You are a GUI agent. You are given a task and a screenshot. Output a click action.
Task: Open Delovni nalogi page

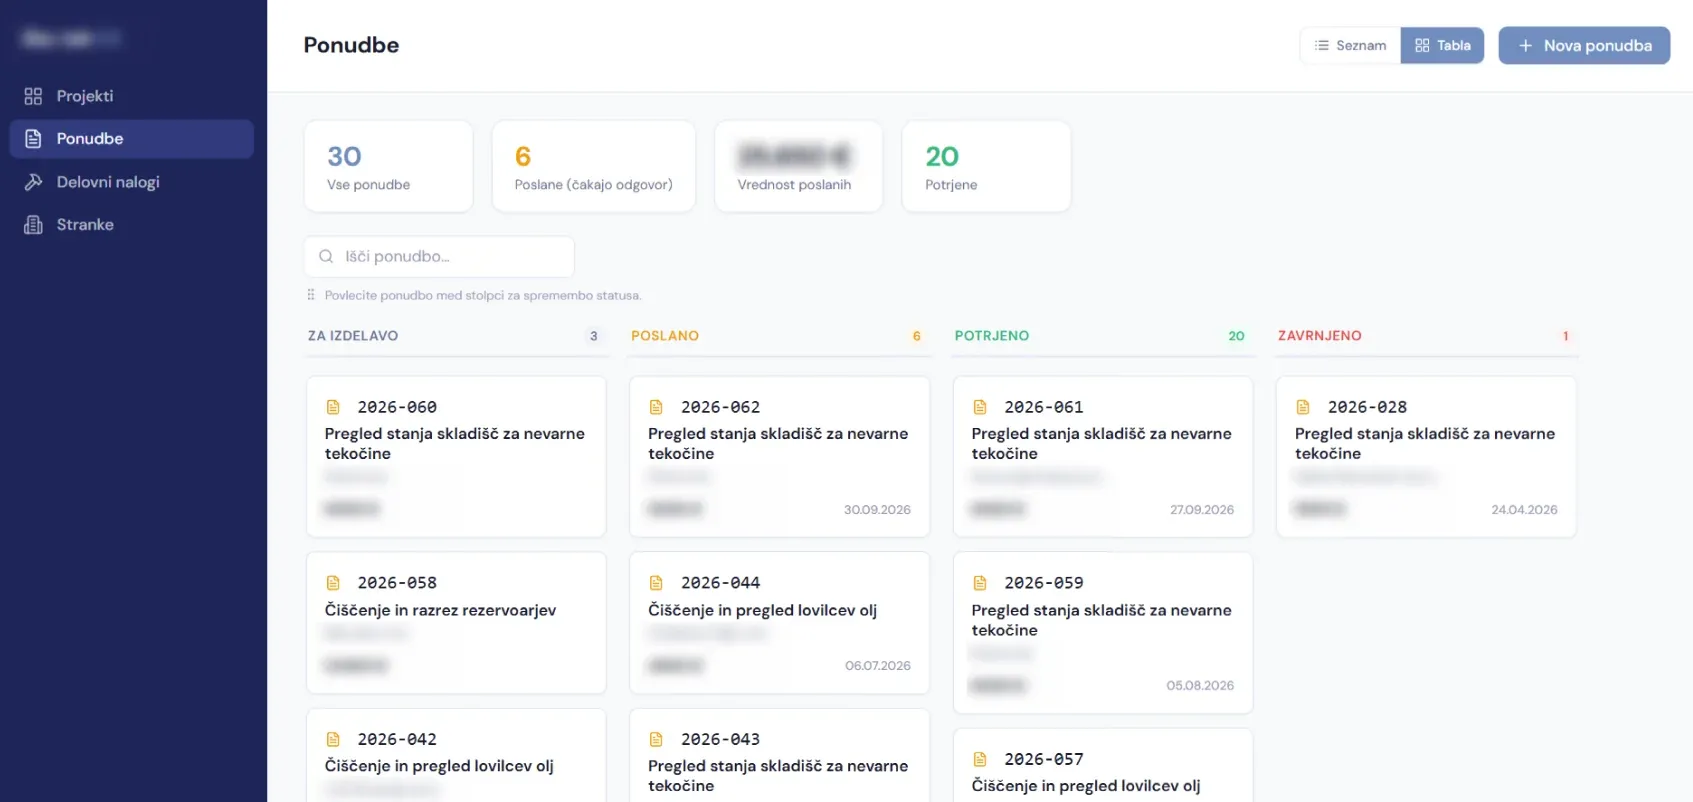(x=132, y=182)
